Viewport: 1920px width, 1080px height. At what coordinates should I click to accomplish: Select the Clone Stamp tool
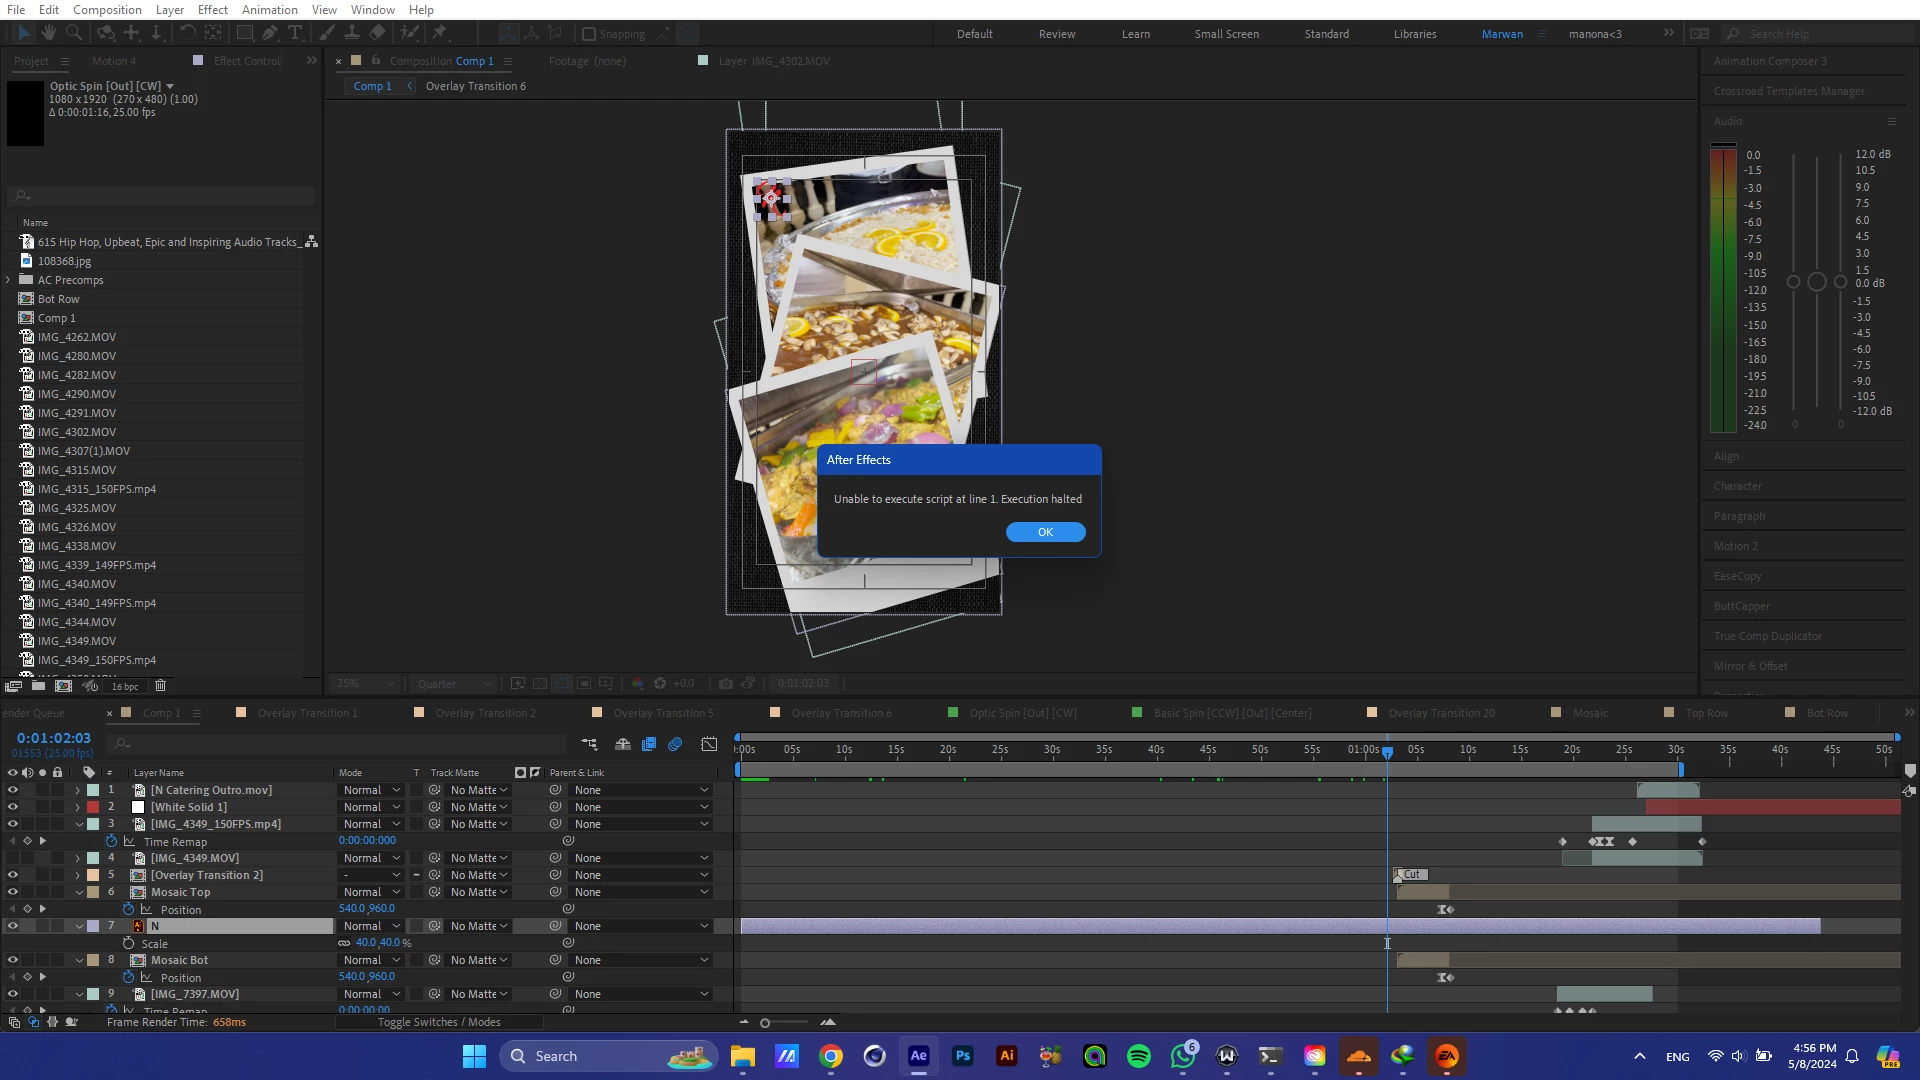352,33
